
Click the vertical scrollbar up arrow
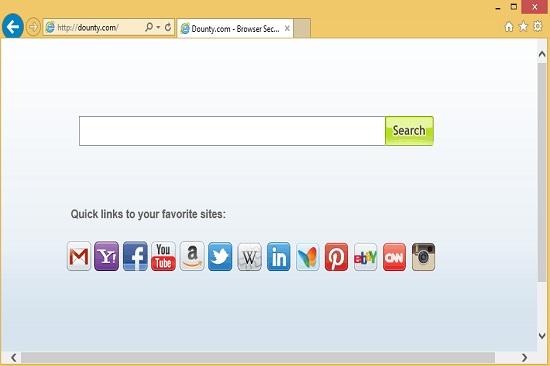point(542,54)
